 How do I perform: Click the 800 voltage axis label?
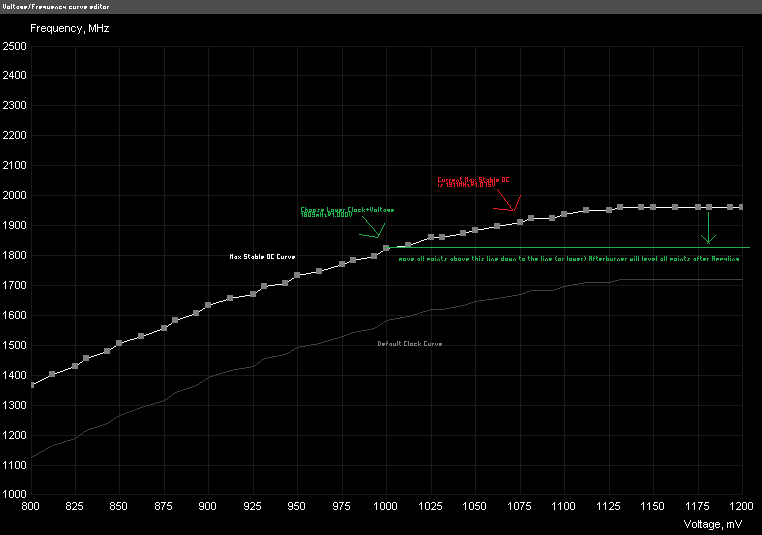pyautogui.click(x=30, y=506)
